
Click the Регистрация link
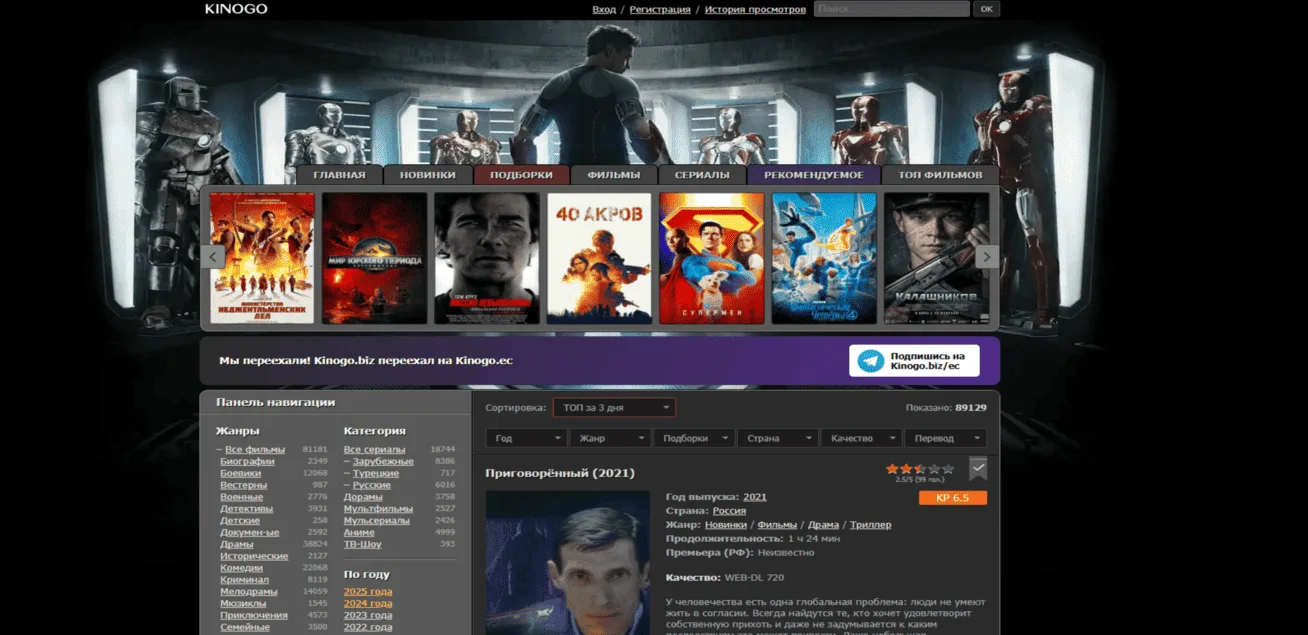pyautogui.click(x=660, y=9)
